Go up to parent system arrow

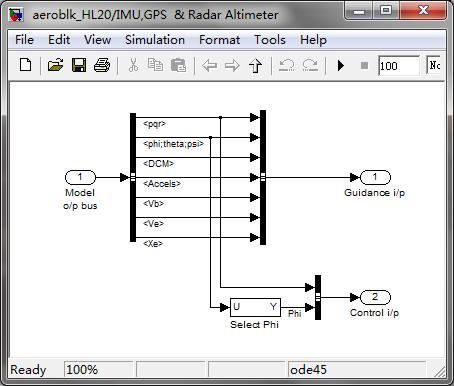pos(255,65)
